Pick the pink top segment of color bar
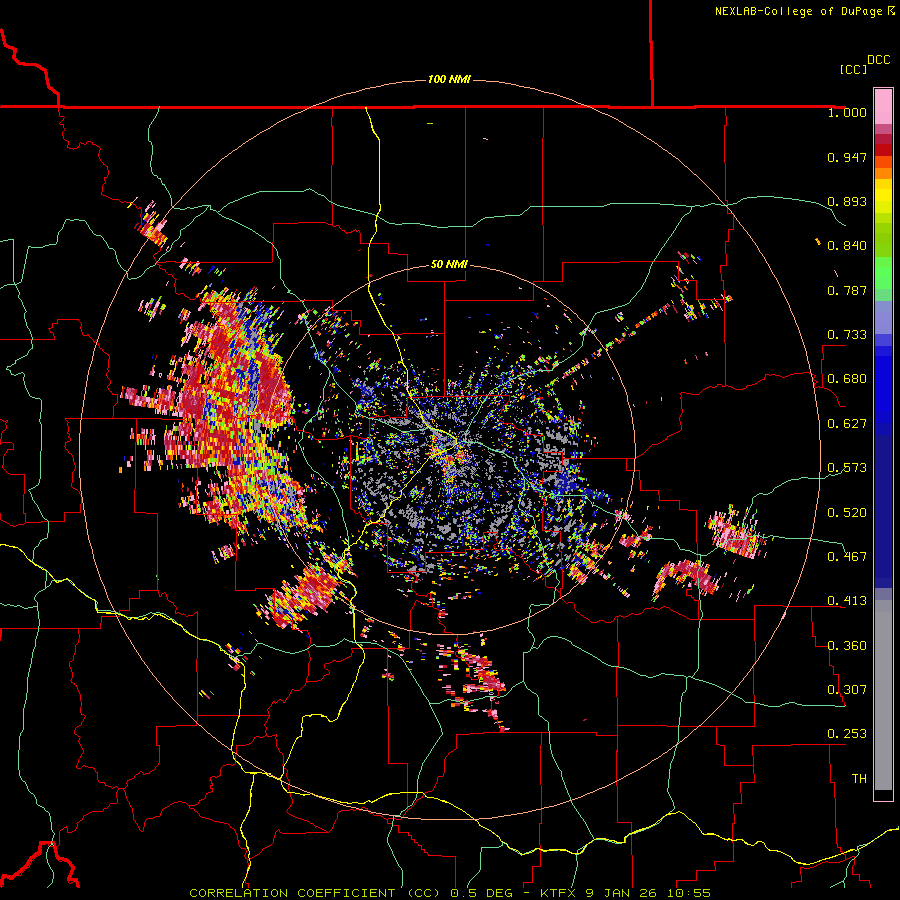The image size is (900, 900). [883, 106]
